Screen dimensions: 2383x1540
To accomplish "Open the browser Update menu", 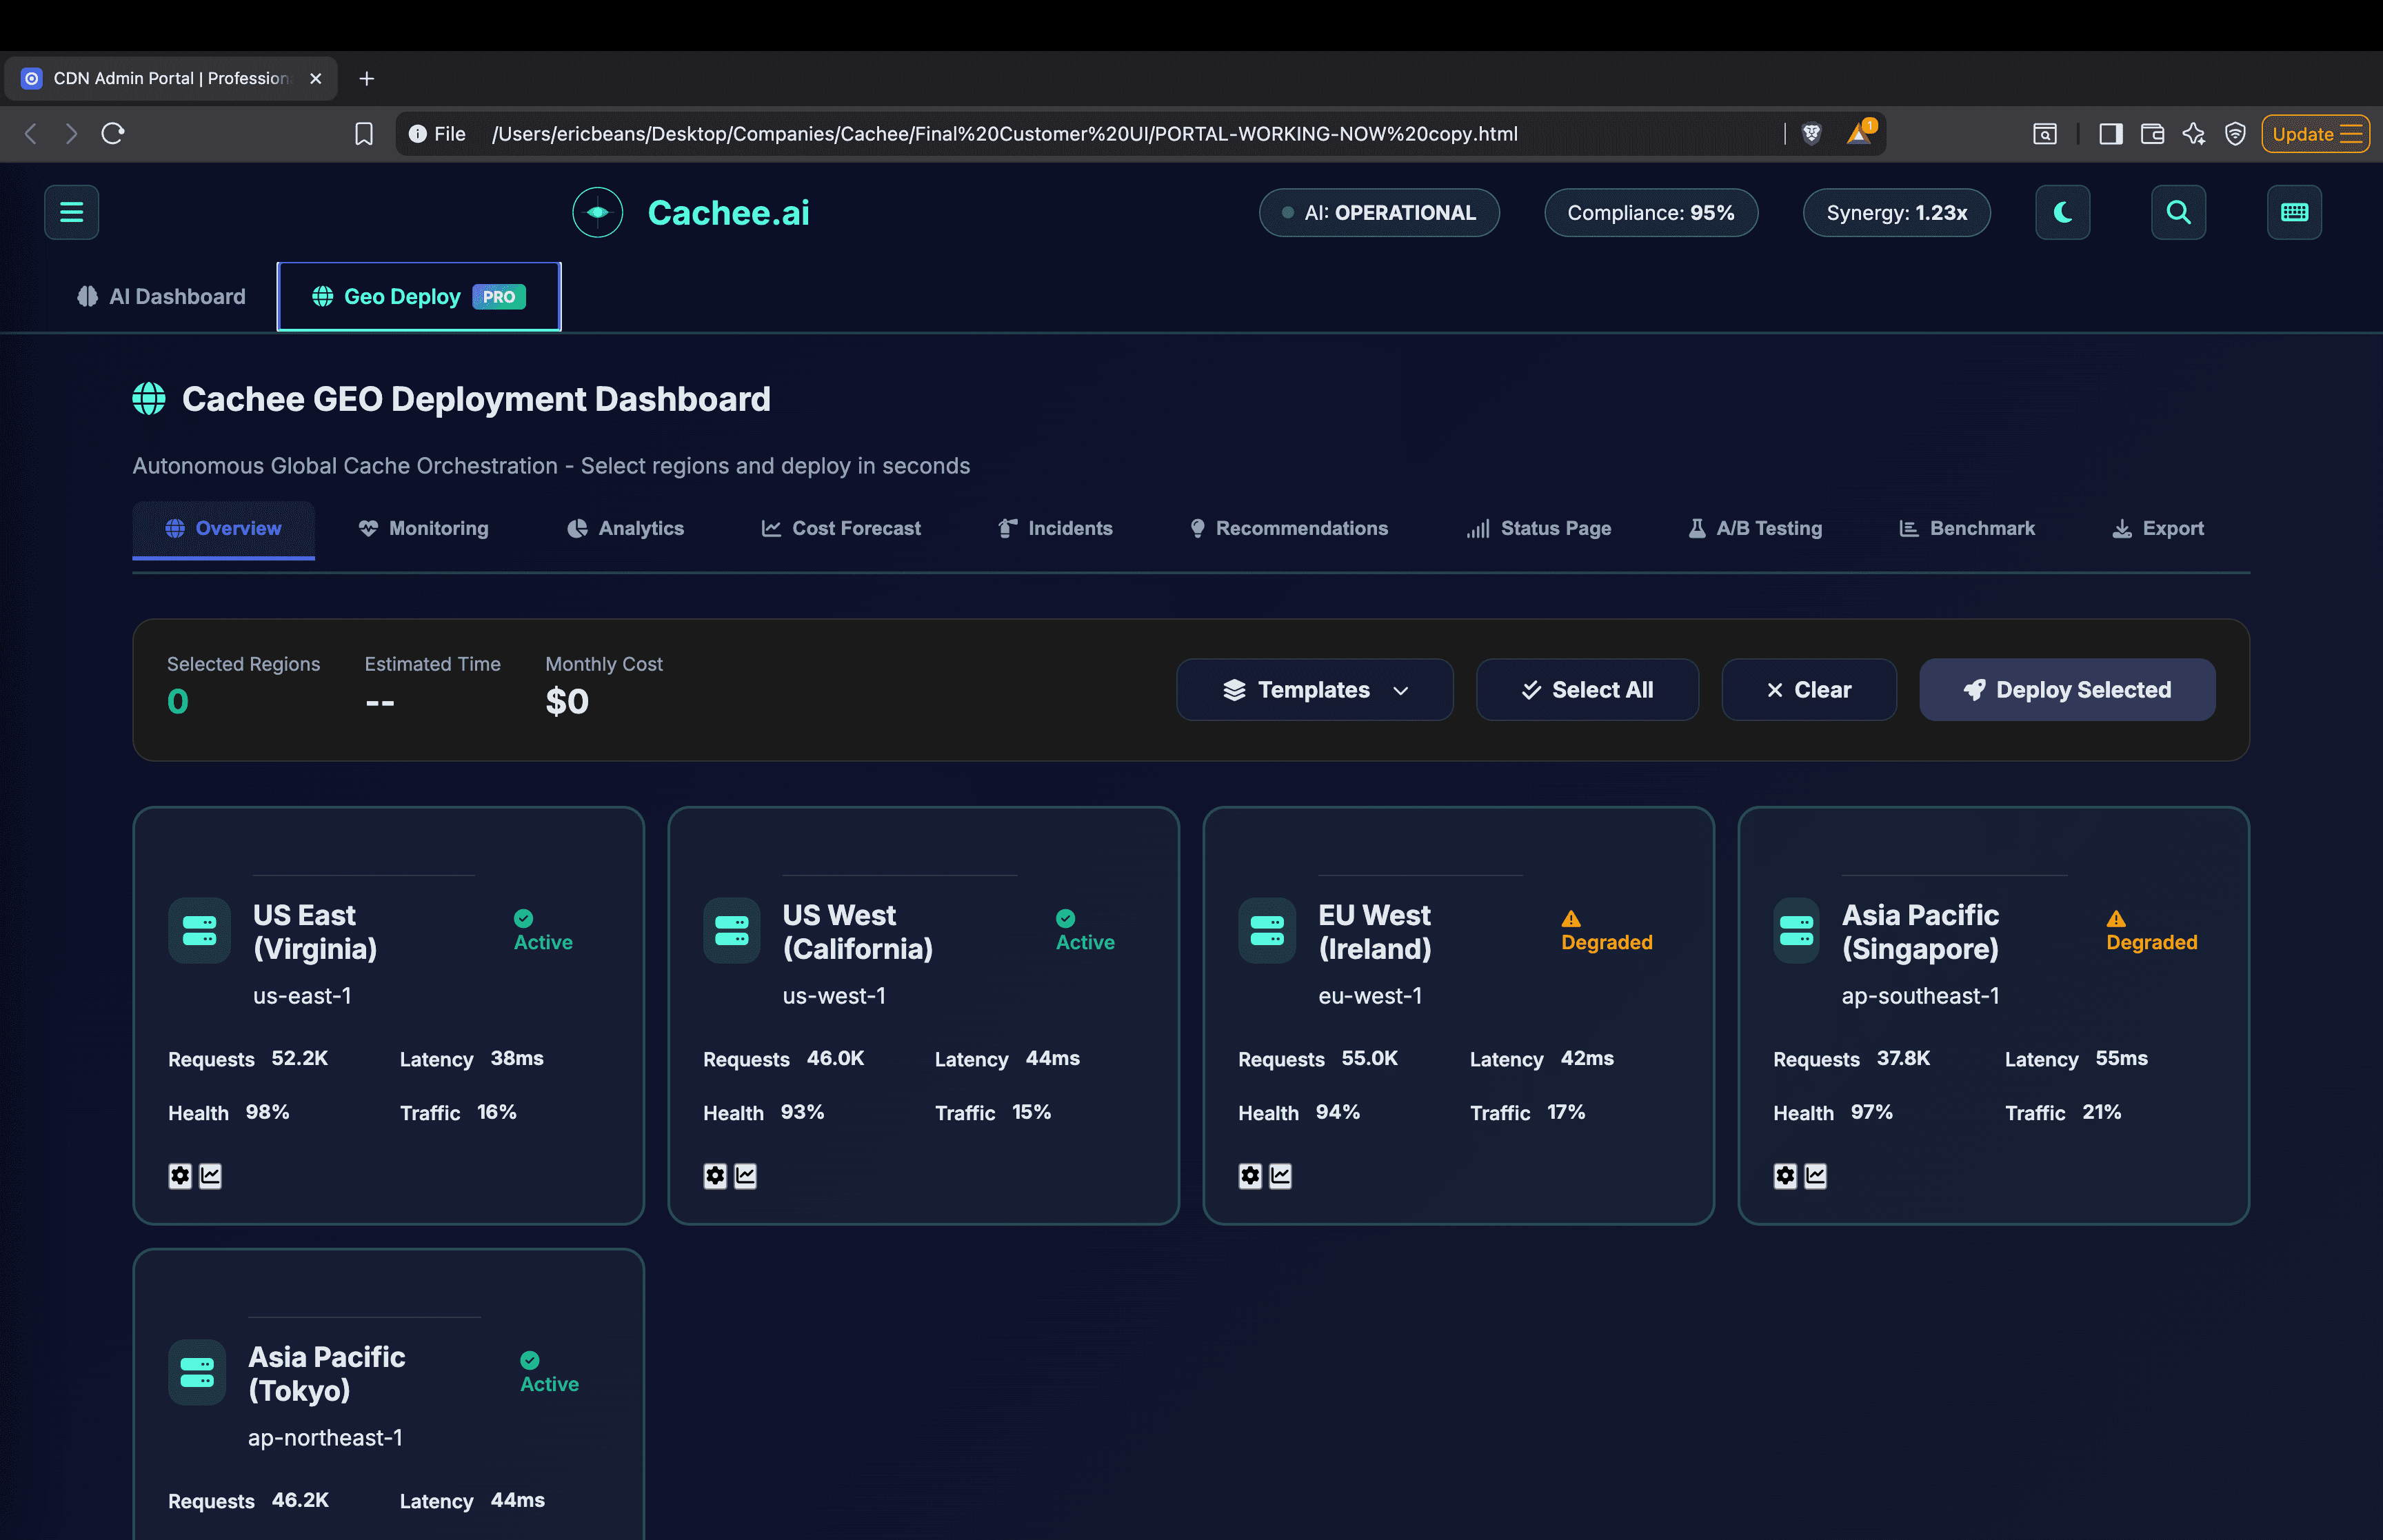I will point(2315,133).
